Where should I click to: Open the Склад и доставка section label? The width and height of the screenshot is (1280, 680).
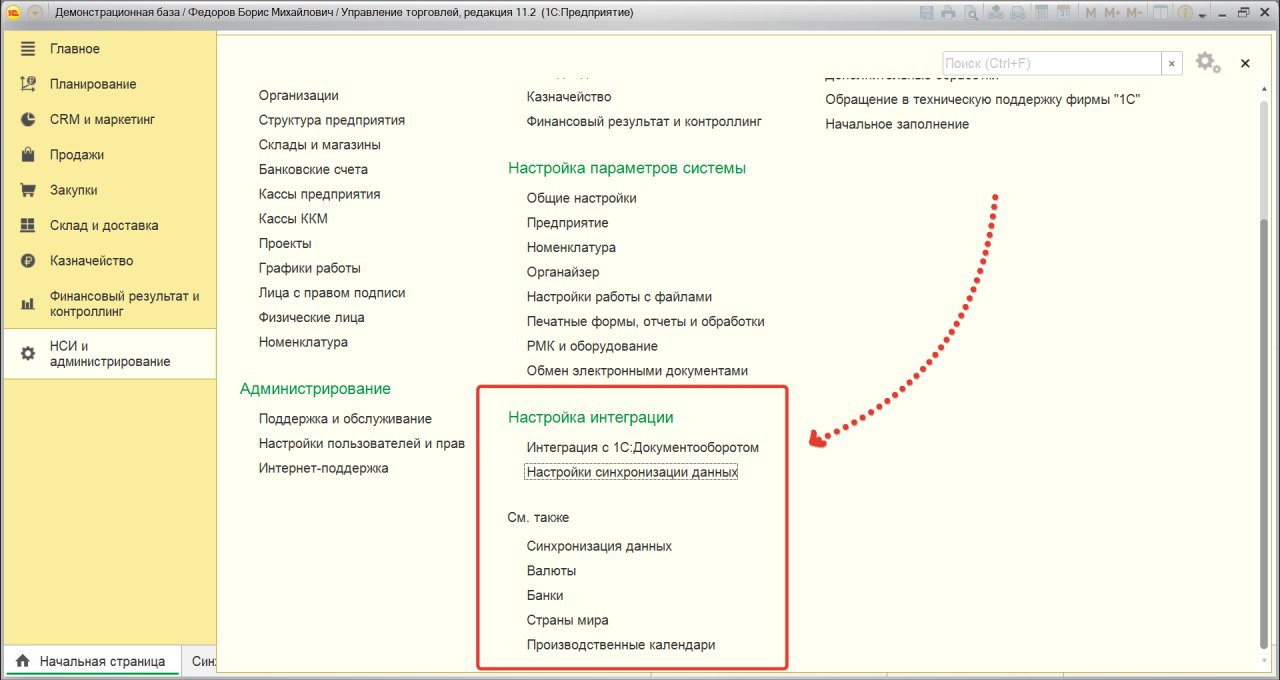[x=104, y=225]
